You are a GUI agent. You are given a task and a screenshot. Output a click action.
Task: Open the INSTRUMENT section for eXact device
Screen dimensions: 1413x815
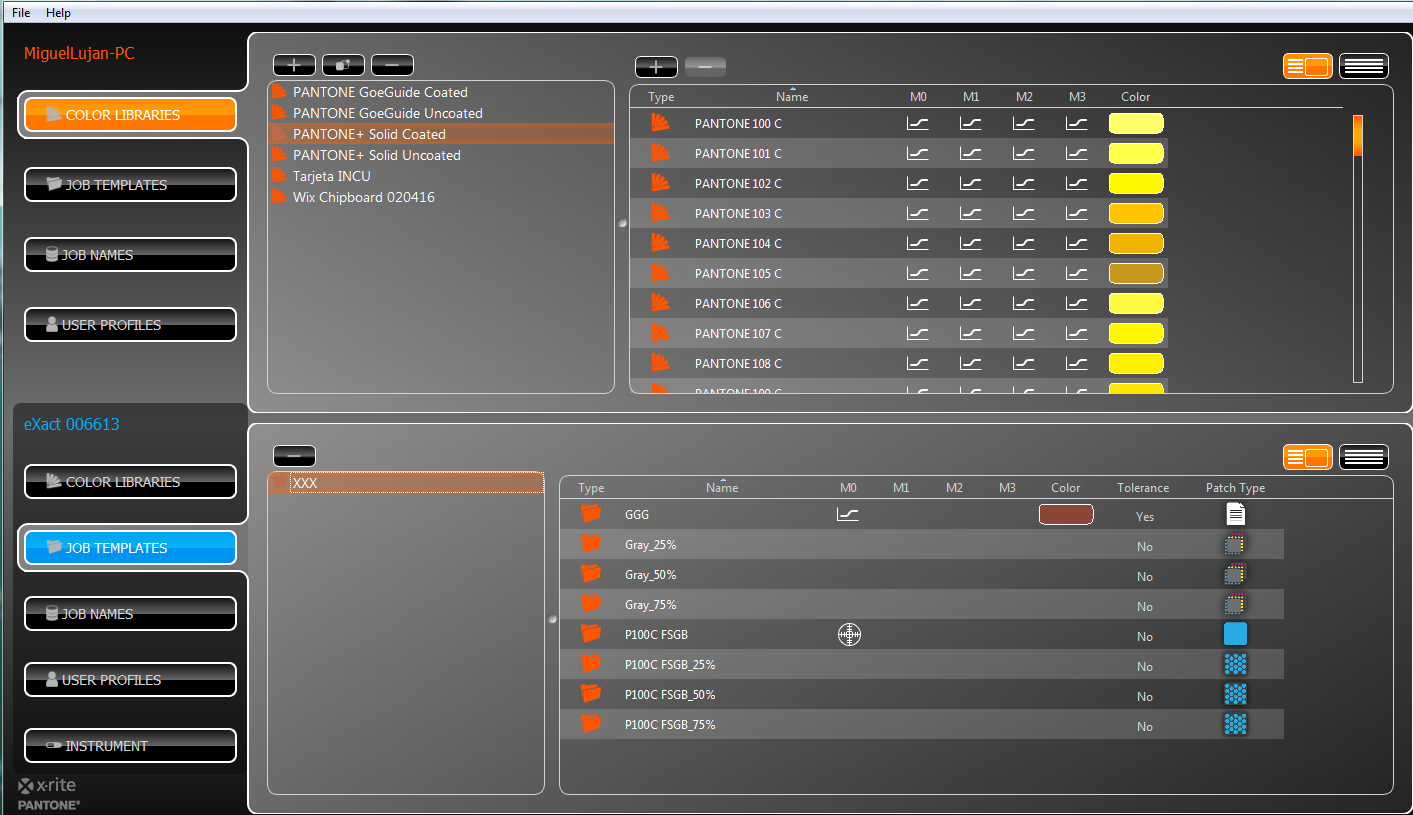[130, 746]
